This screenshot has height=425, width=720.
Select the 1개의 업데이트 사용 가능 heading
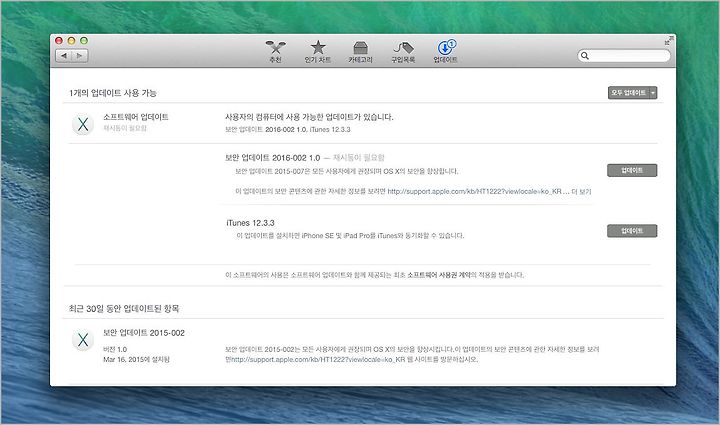(x=113, y=93)
